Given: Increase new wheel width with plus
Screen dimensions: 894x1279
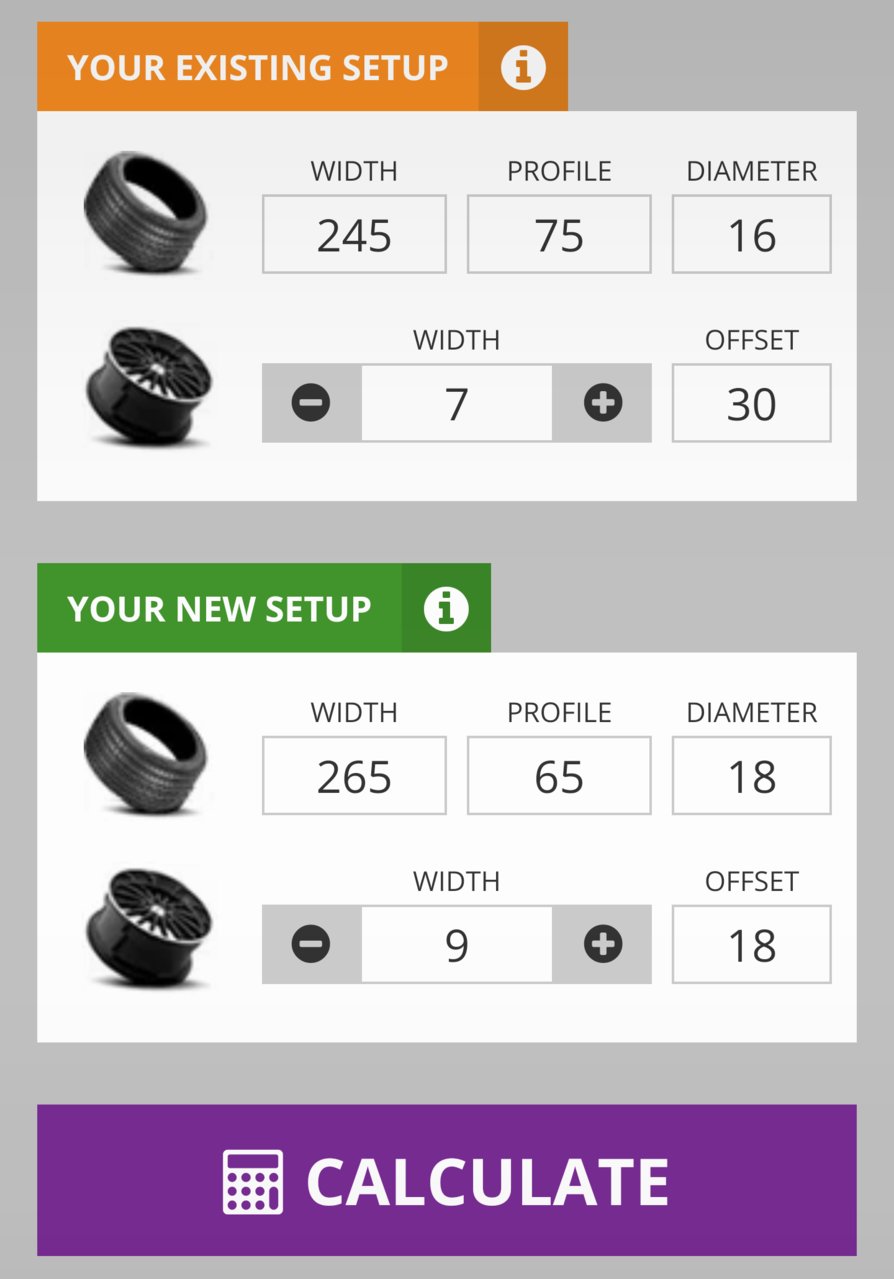Looking at the screenshot, I should (x=602, y=944).
